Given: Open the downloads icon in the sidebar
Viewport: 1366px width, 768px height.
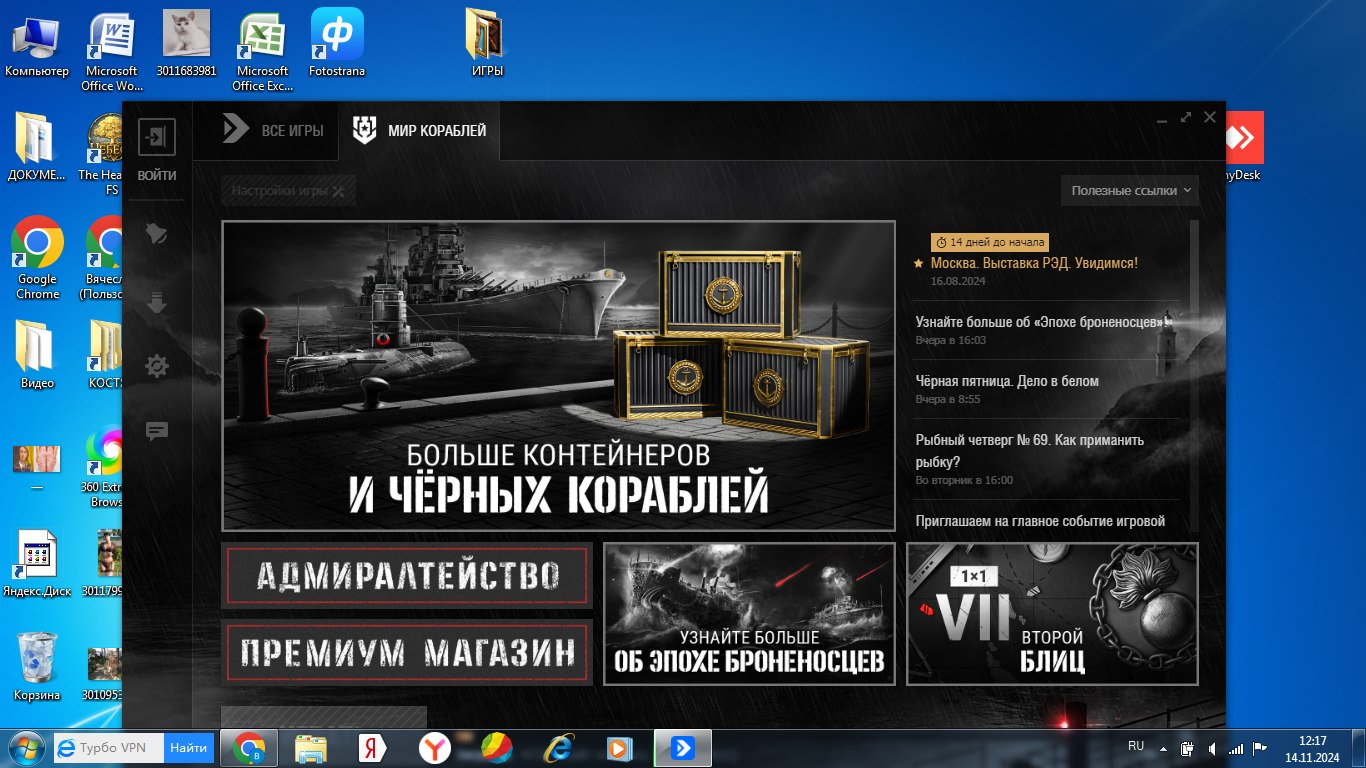Looking at the screenshot, I should point(156,302).
